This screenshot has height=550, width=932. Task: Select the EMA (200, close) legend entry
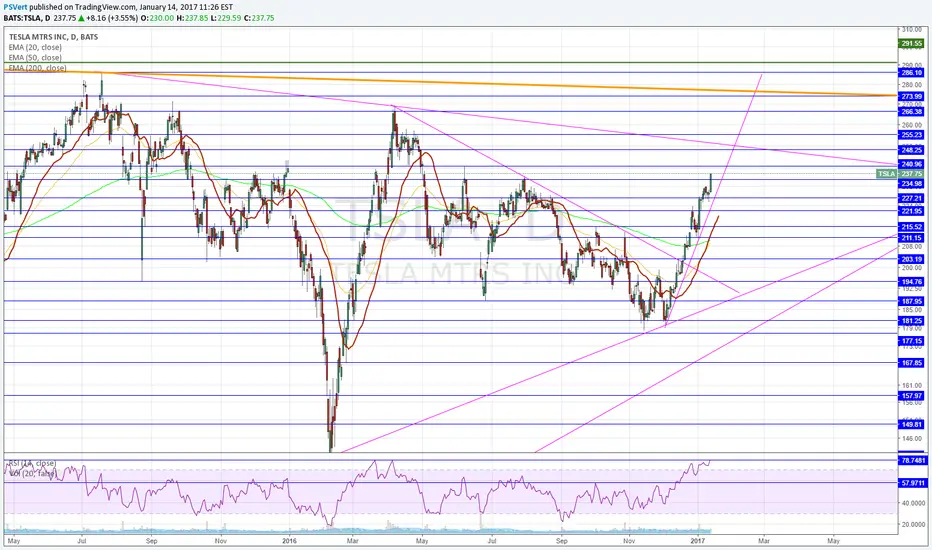37,68
